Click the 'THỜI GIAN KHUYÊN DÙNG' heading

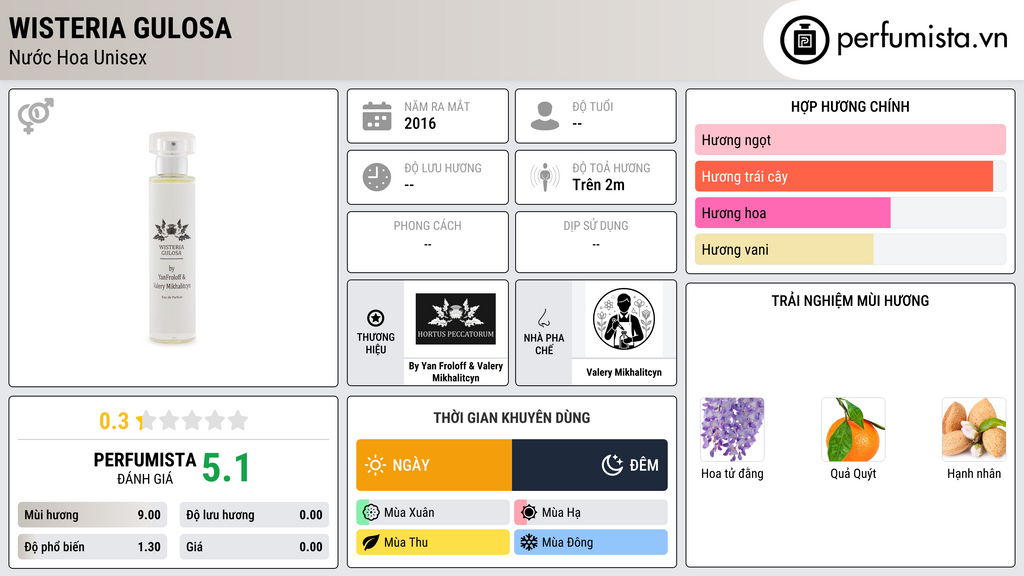pyautogui.click(x=512, y=418)
